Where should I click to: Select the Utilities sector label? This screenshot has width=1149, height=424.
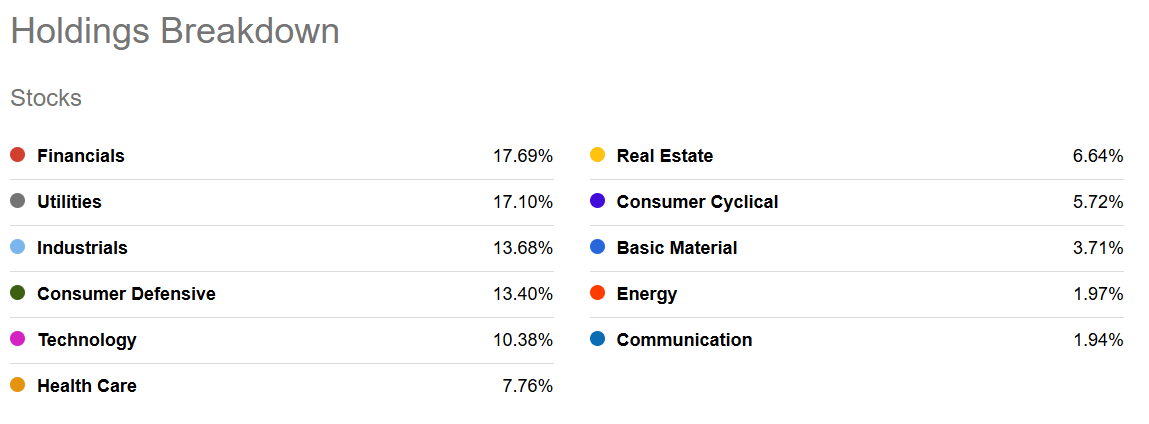pos(69,202)
